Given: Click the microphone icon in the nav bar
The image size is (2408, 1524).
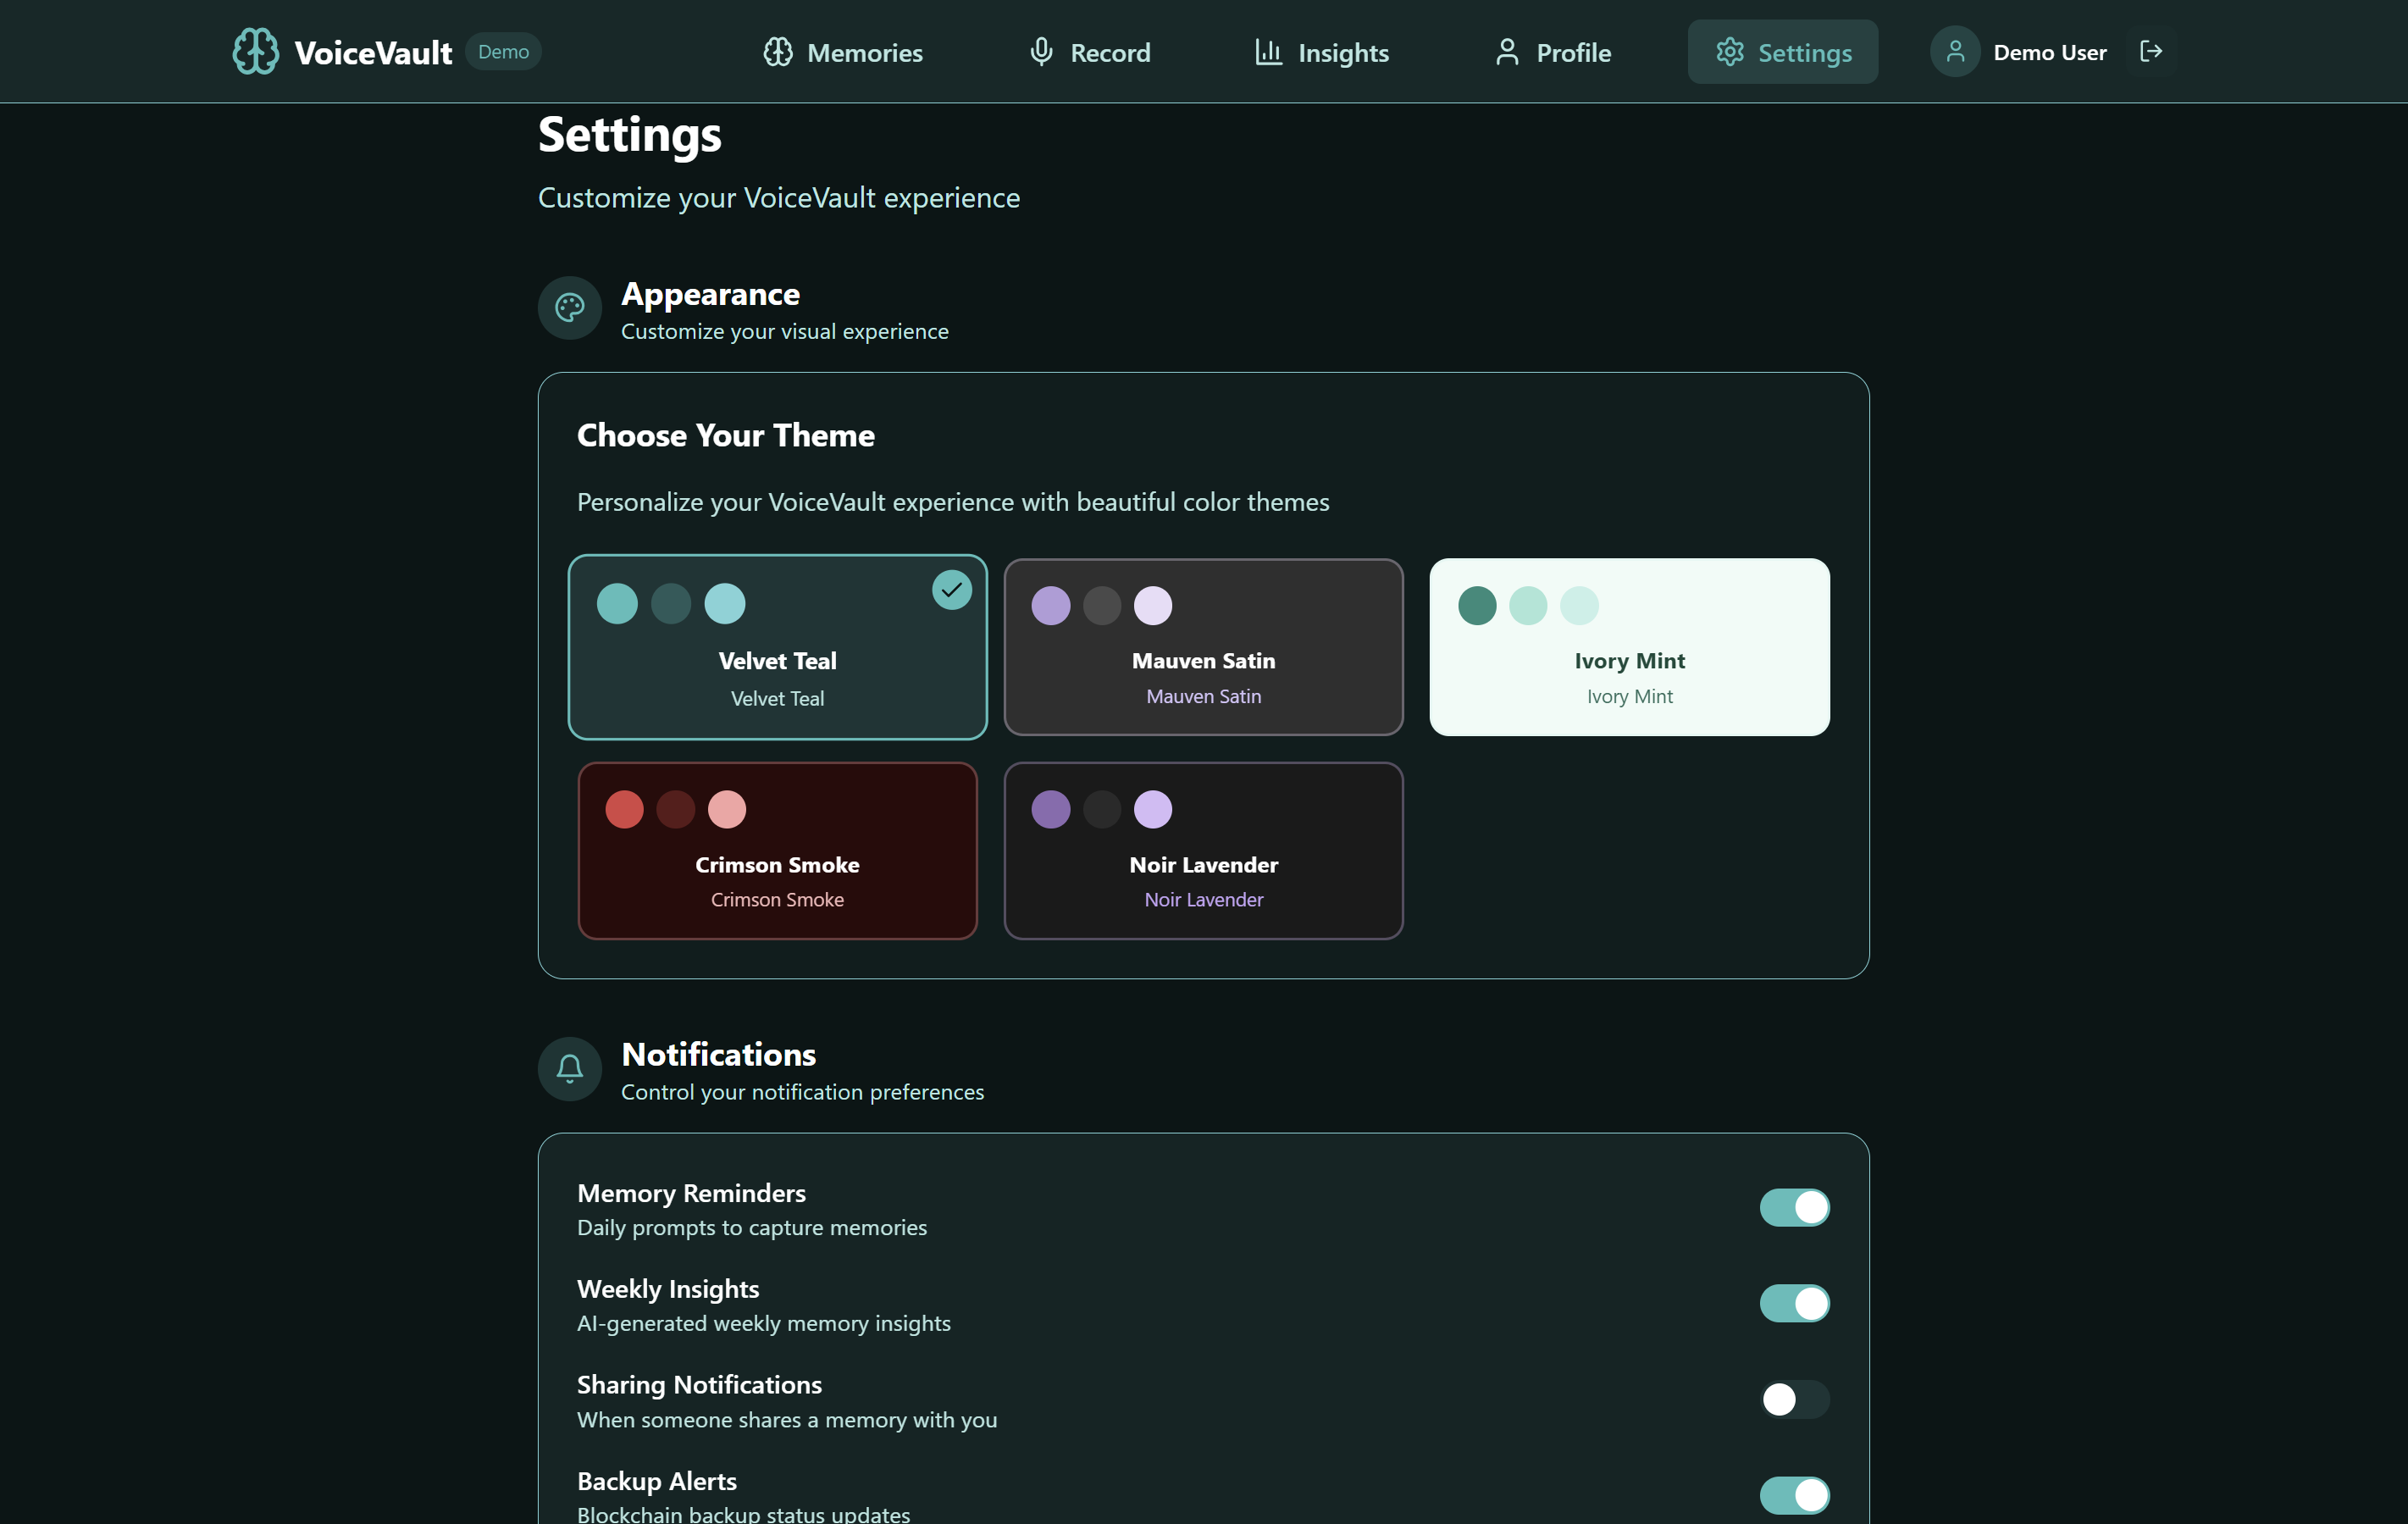Looking at the screenshot, I should (1041, 51).
